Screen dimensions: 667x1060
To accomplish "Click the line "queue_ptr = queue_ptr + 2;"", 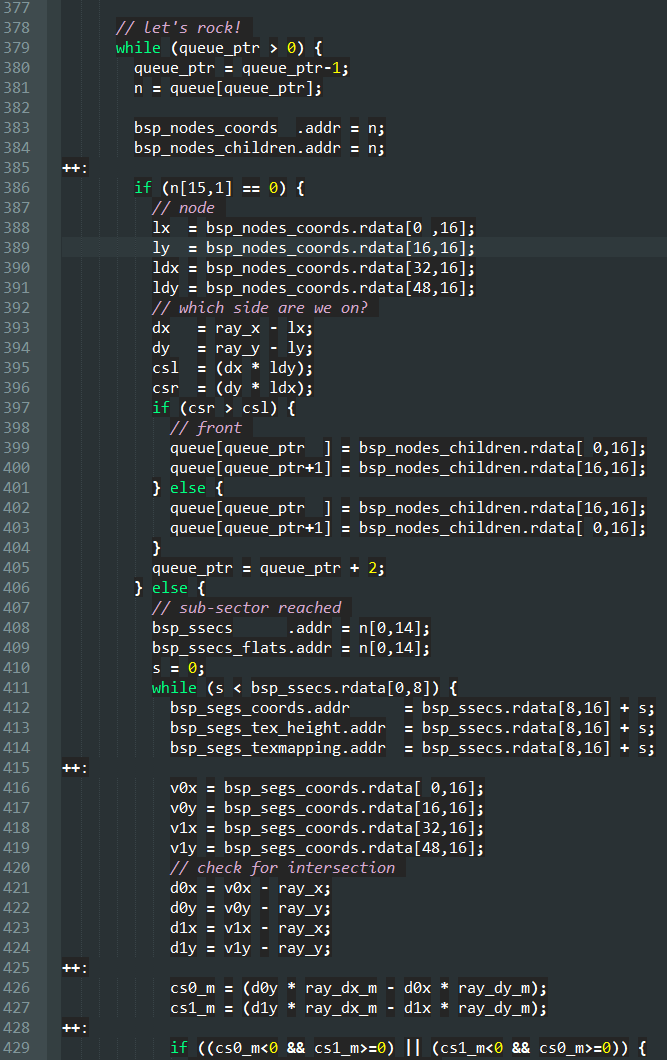I will pyautogui.click(x=268, y=568).
